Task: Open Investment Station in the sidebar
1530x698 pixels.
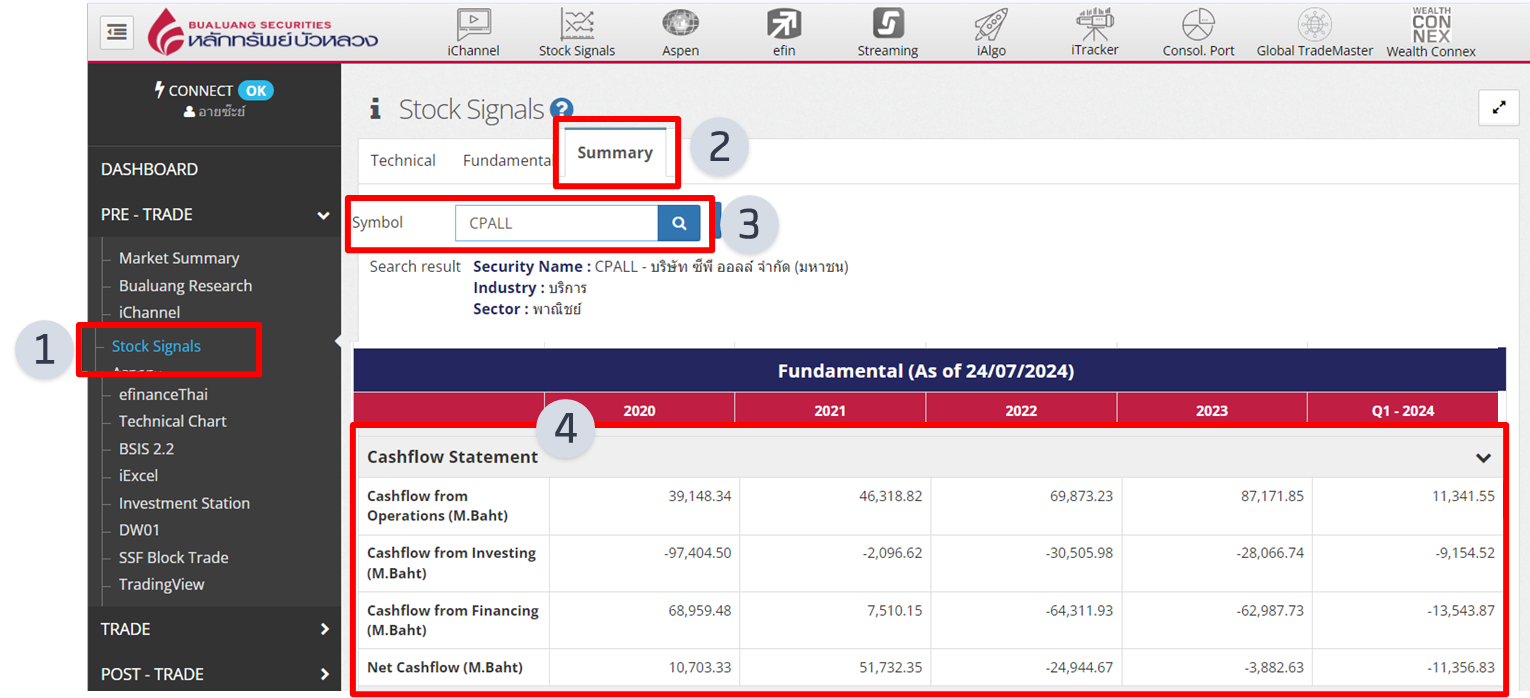Action: click(184, 504)
